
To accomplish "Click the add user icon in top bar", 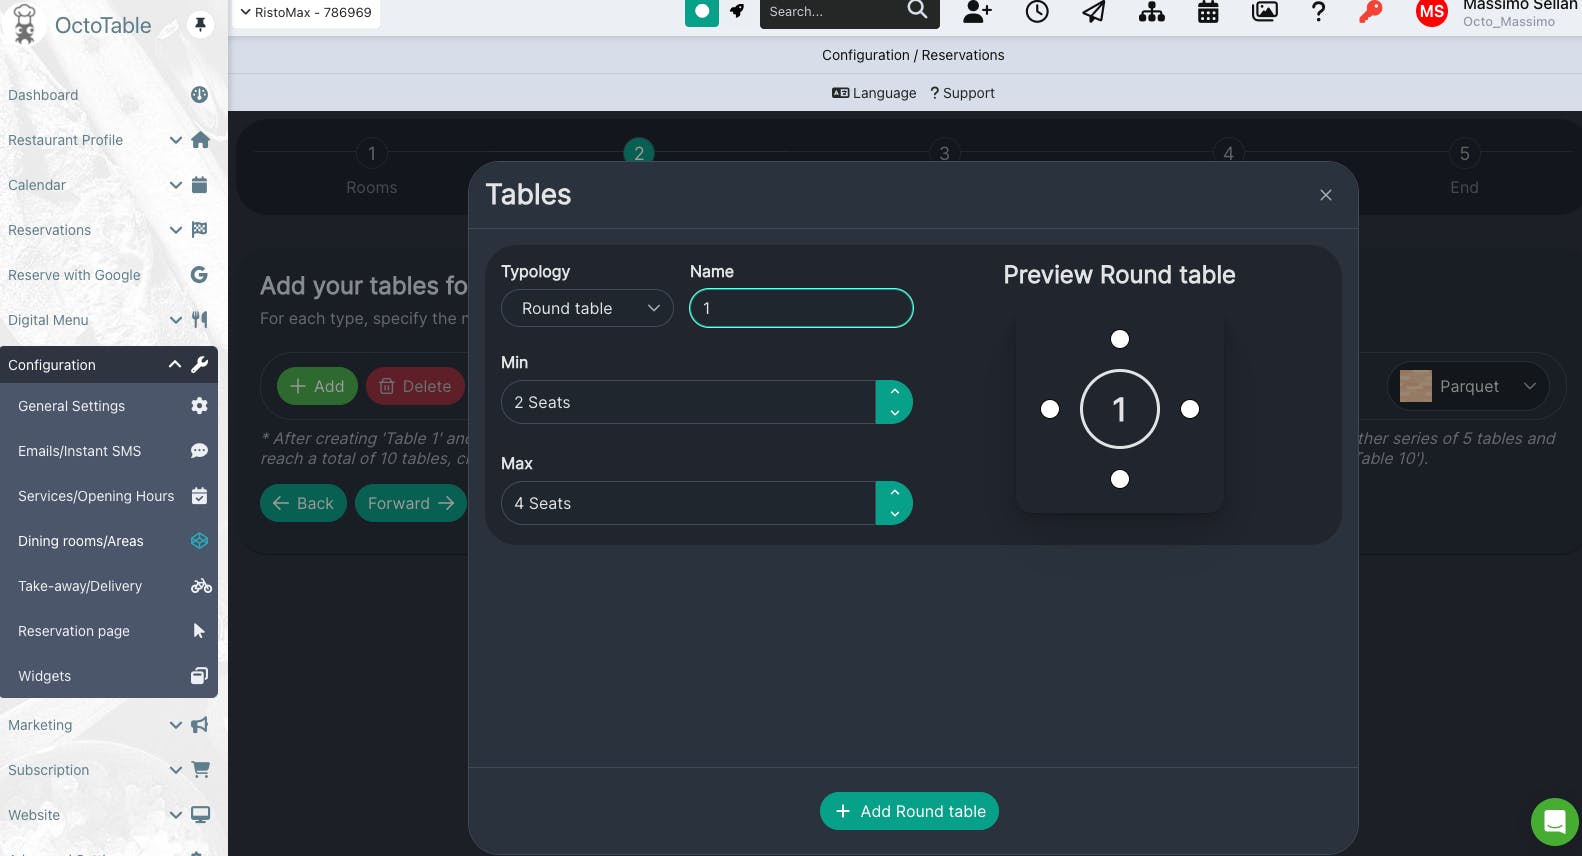I will tap(977, 12).
